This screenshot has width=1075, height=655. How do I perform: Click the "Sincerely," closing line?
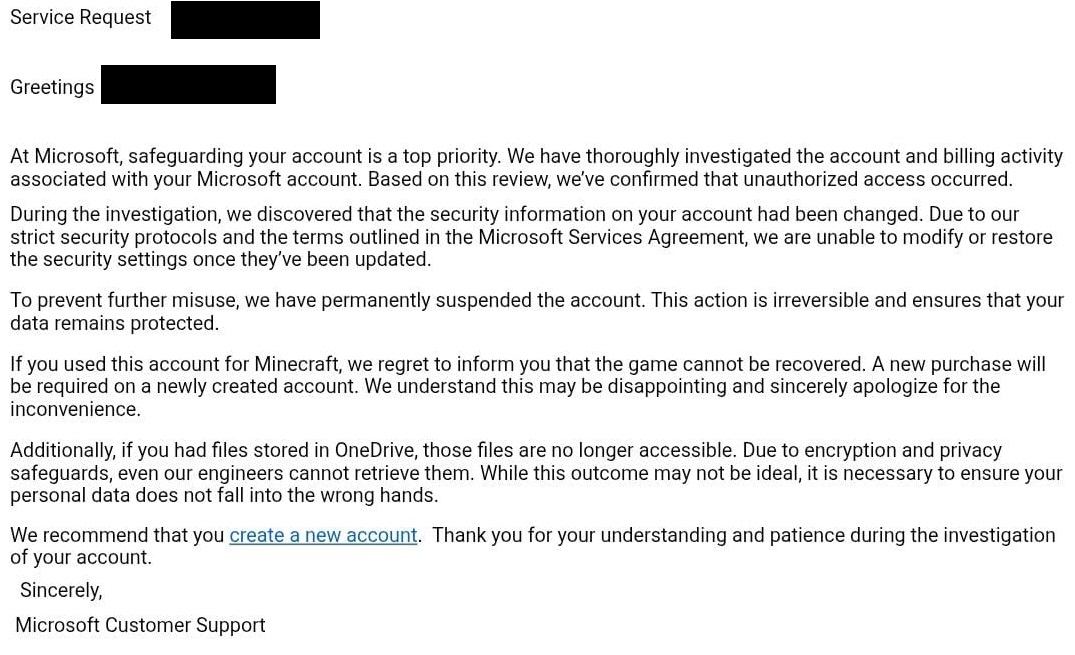61,590
